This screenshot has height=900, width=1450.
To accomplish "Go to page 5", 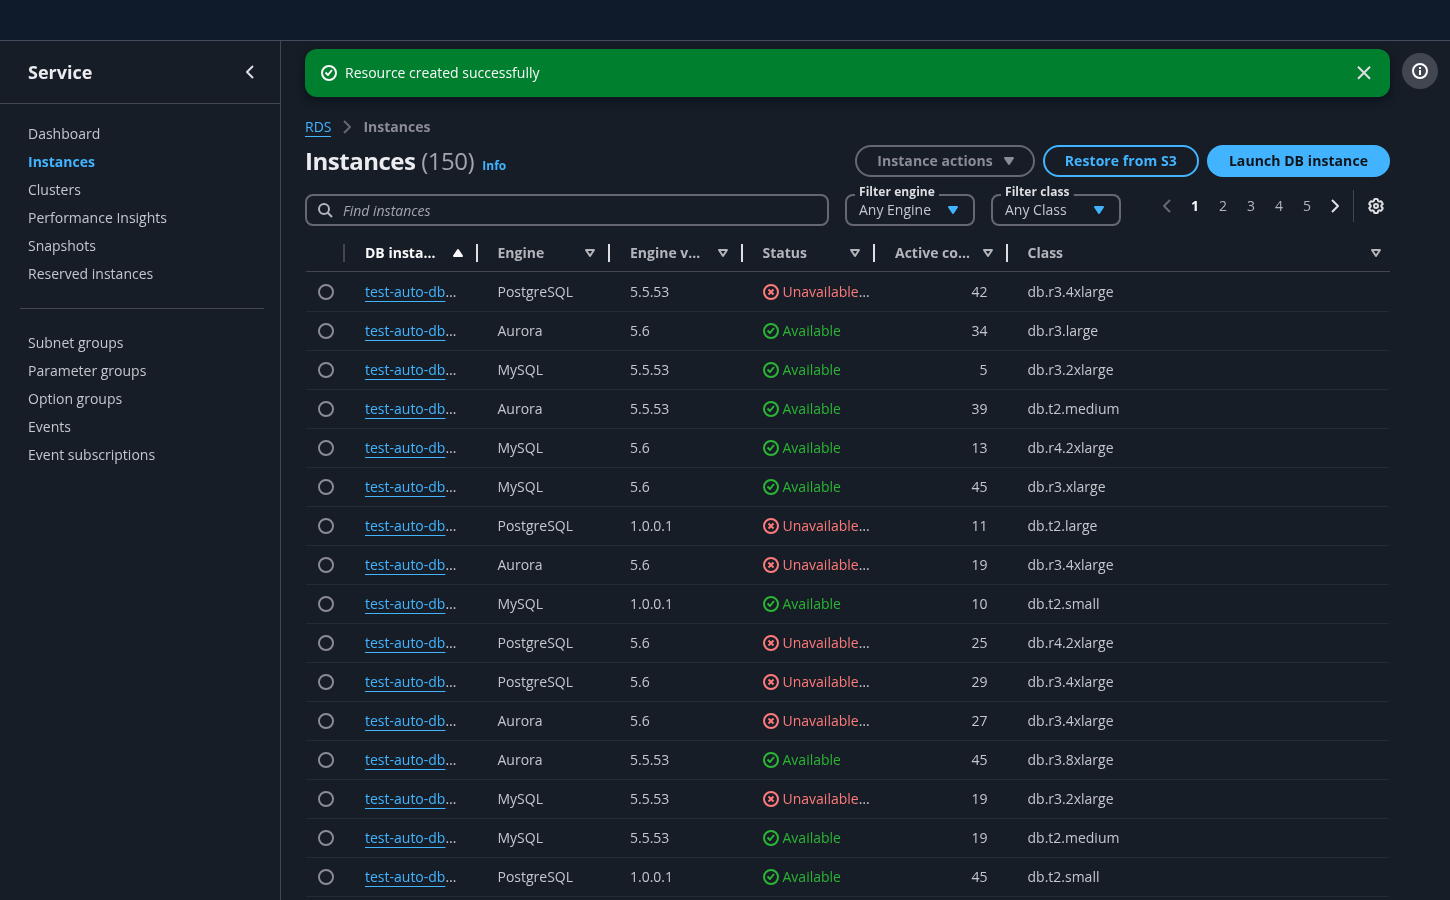I will click(x=1306, y=206).
